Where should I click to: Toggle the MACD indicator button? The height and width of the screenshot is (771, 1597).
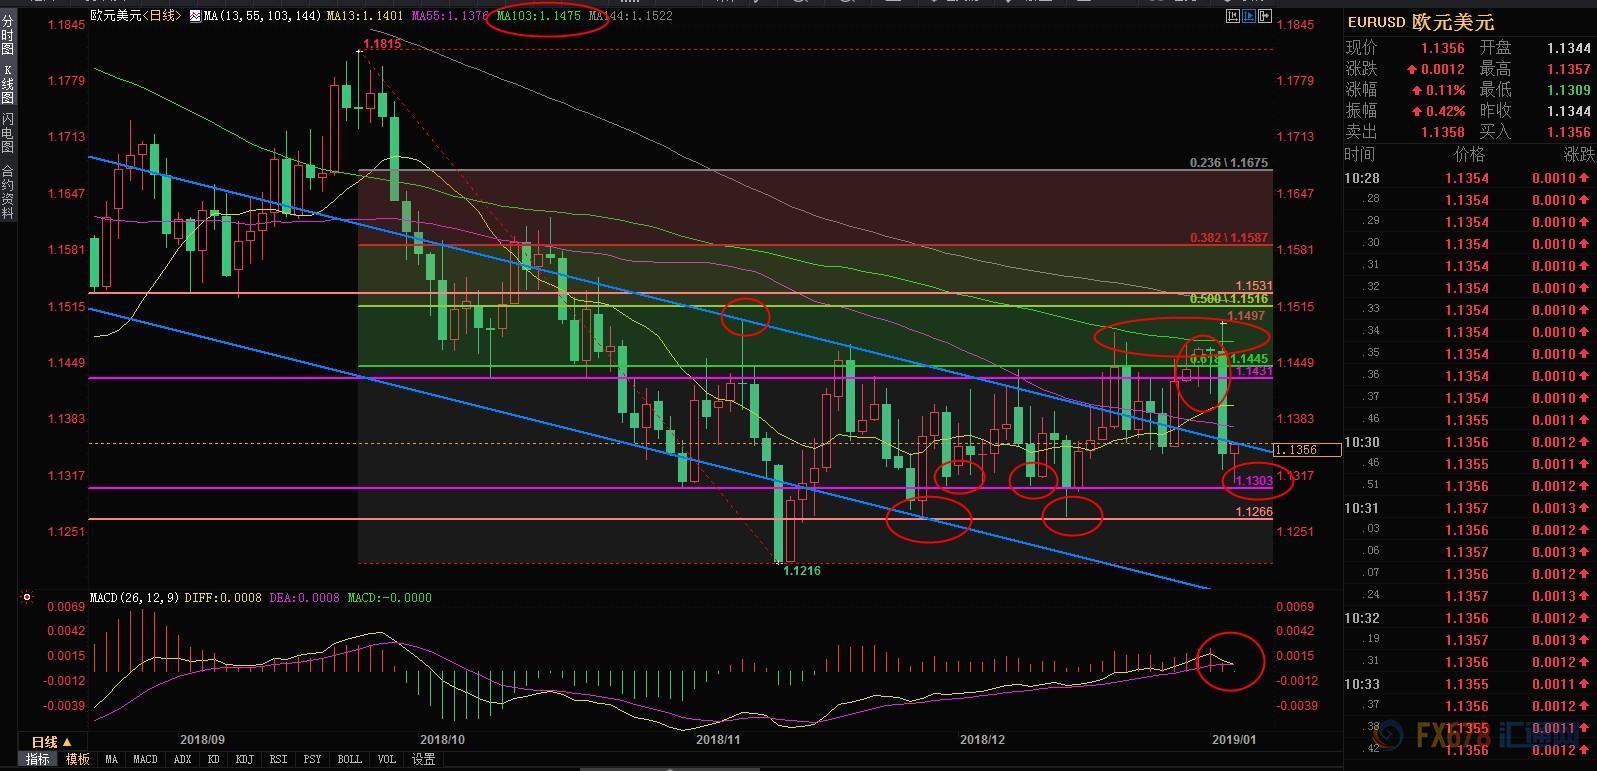click(x=145, y=759)
